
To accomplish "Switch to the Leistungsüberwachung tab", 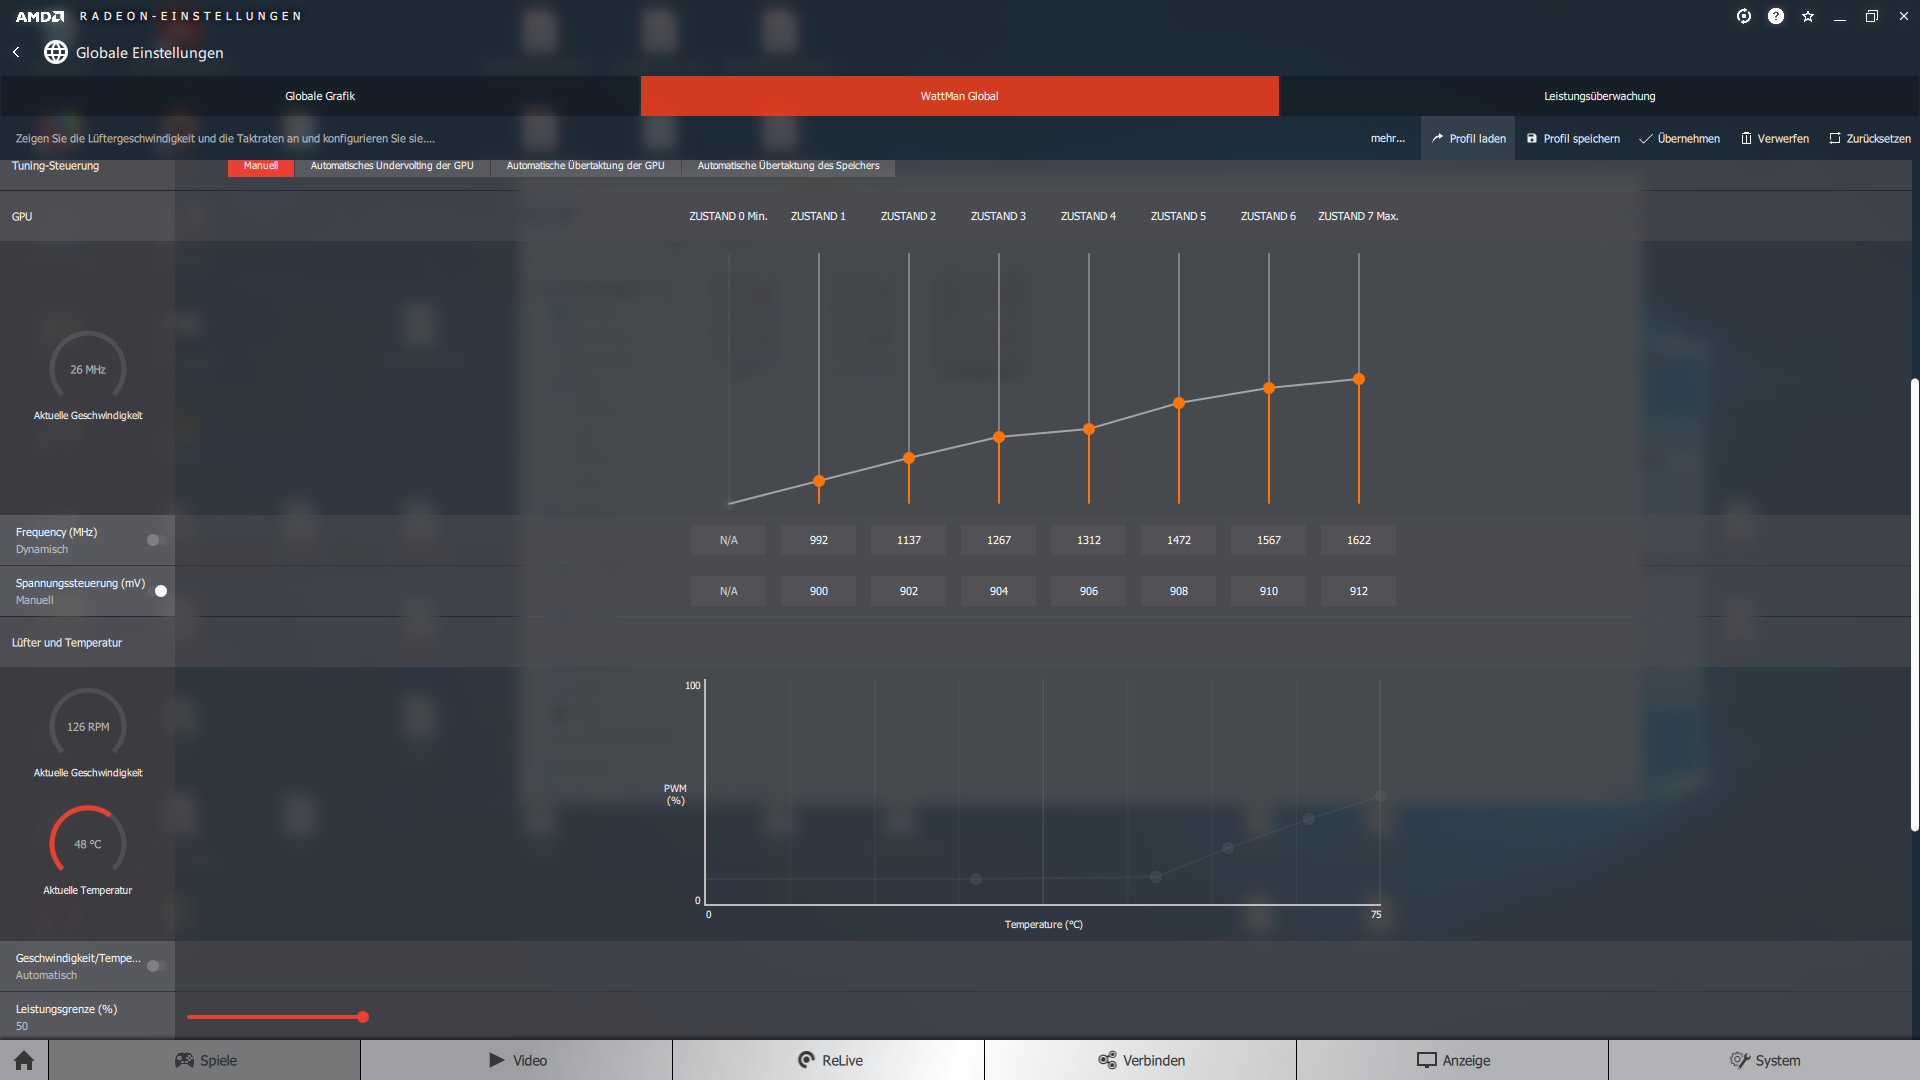I will [1600, 96].
